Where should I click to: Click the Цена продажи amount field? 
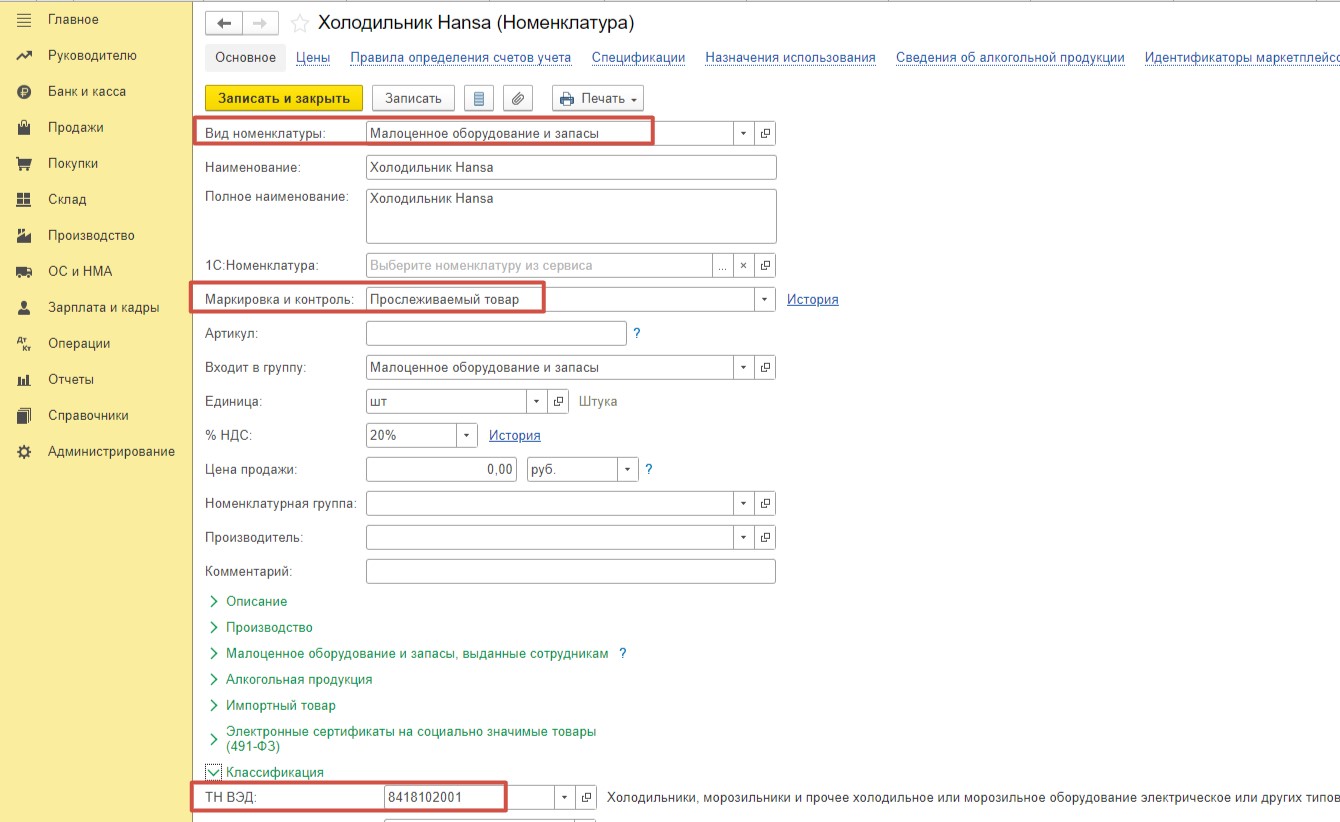[x=441, y=469]
